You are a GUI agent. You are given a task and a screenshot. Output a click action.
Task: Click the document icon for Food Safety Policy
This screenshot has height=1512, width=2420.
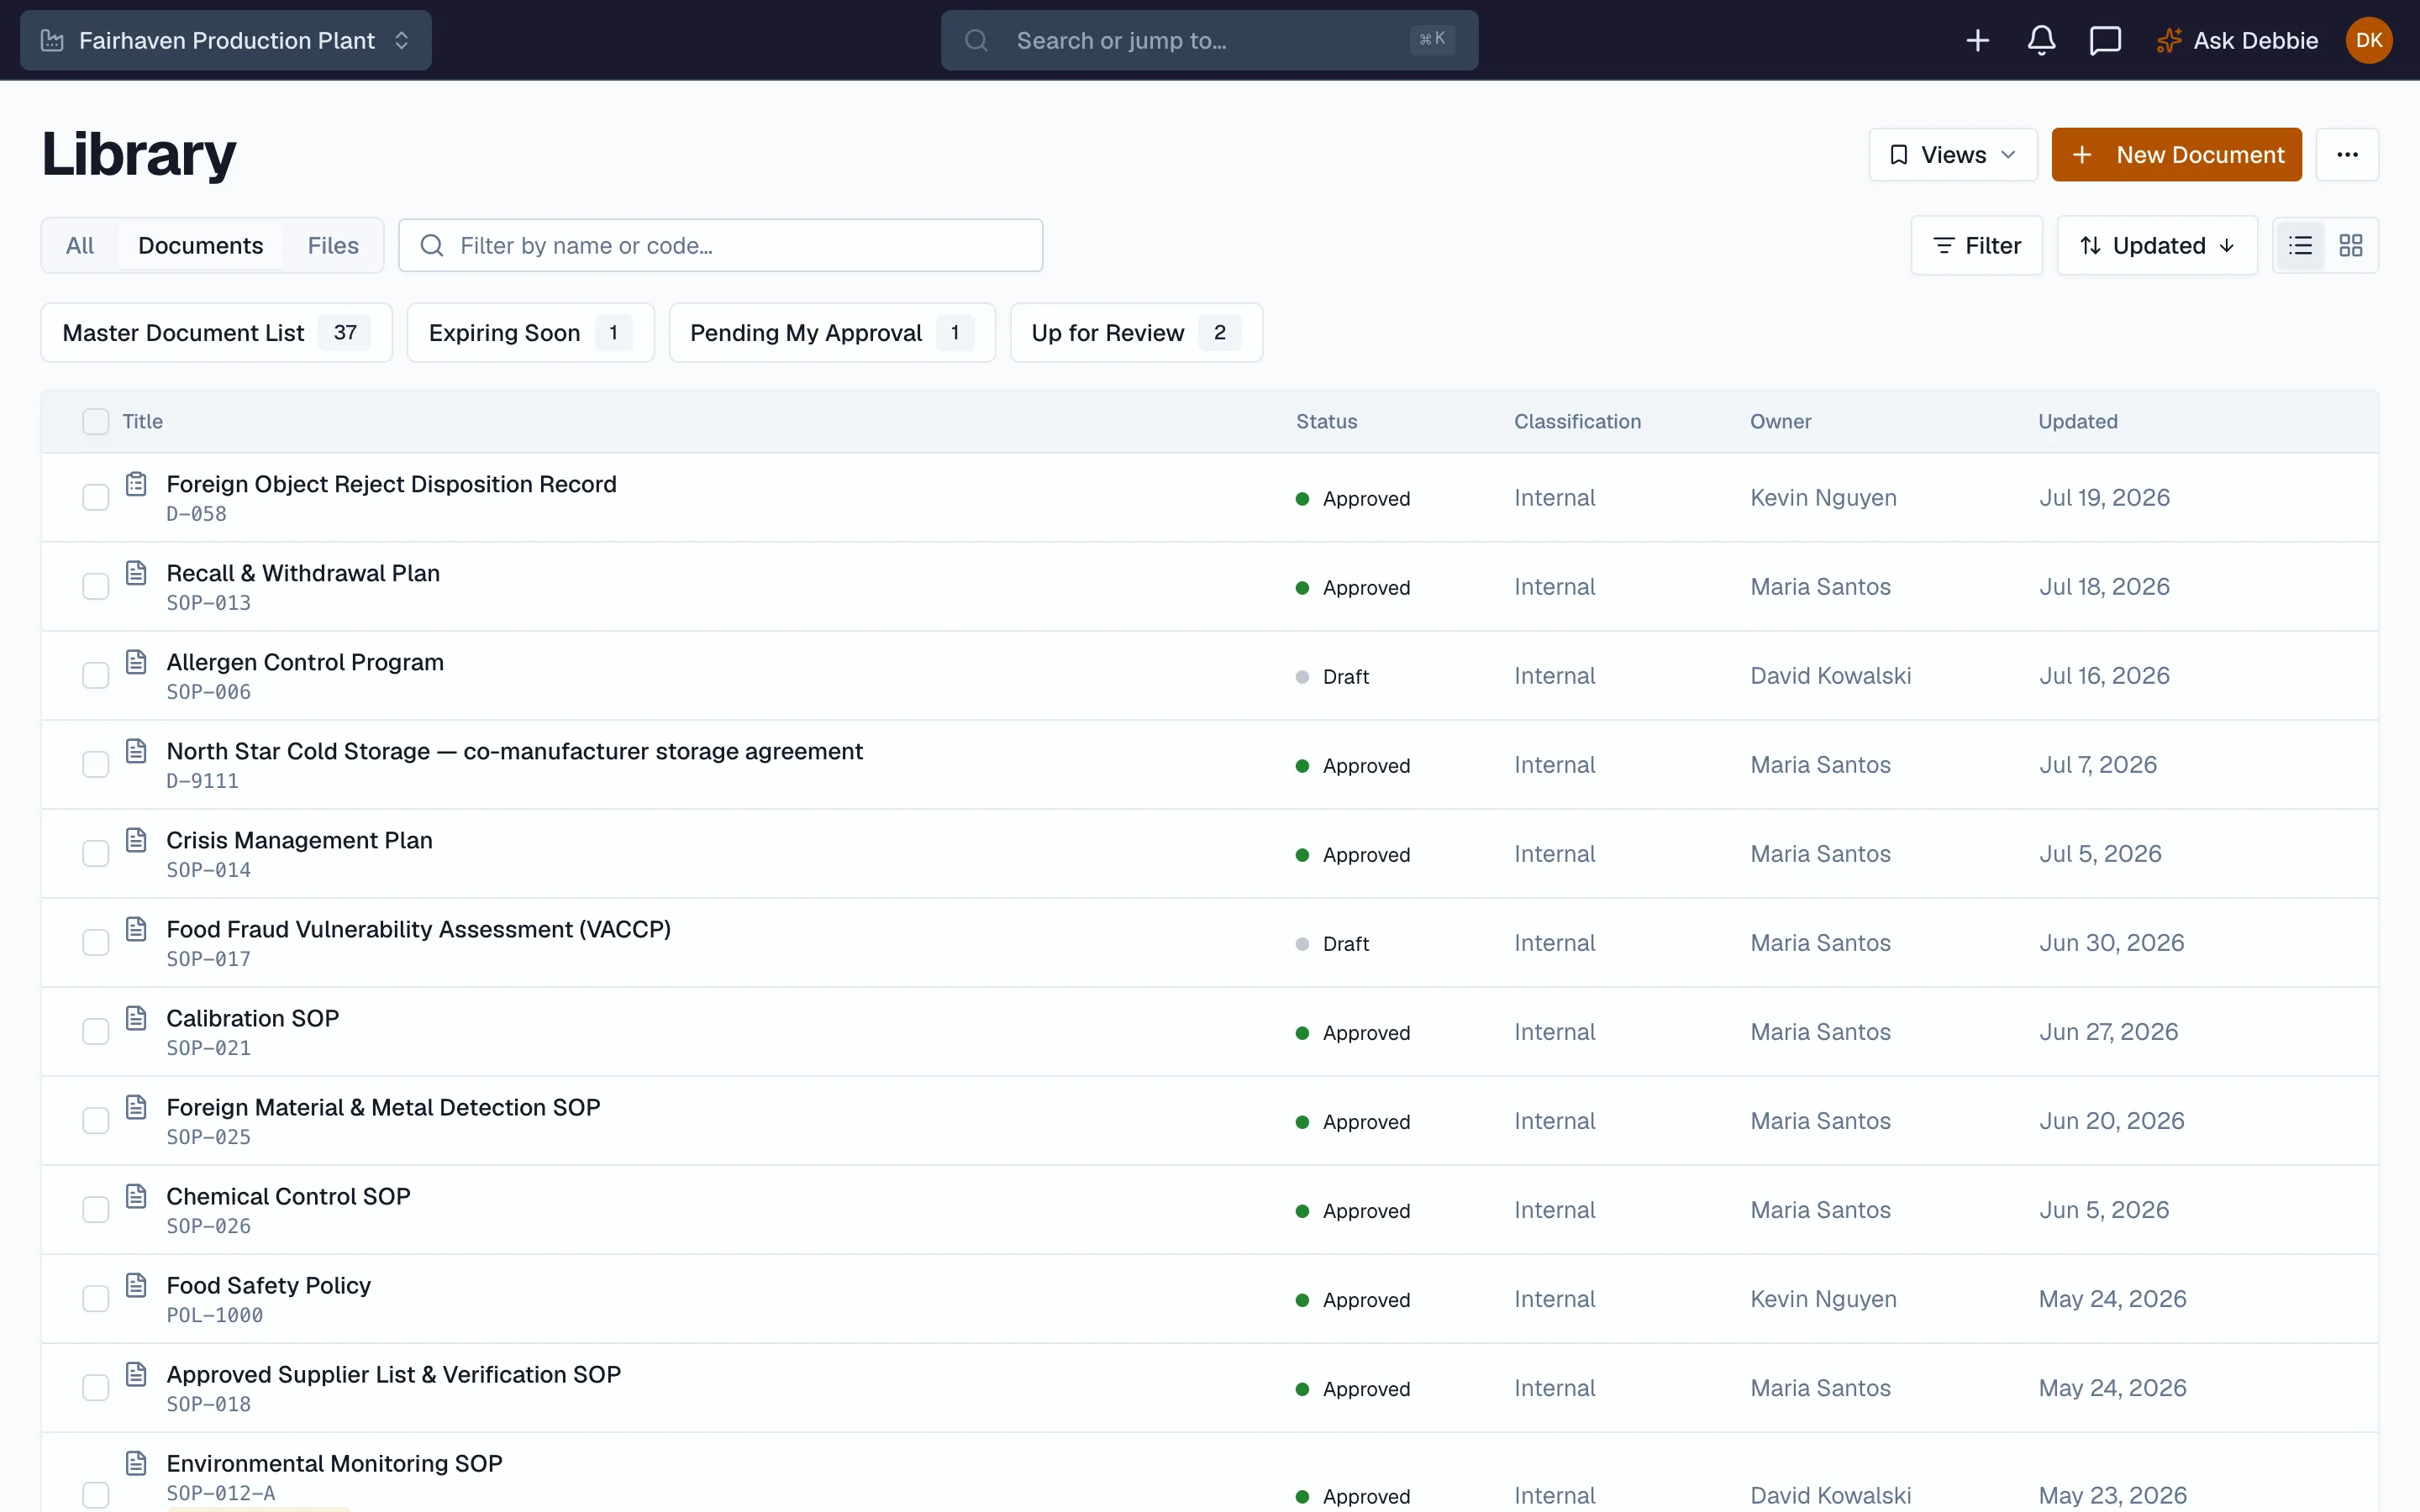coord(136,1285)
